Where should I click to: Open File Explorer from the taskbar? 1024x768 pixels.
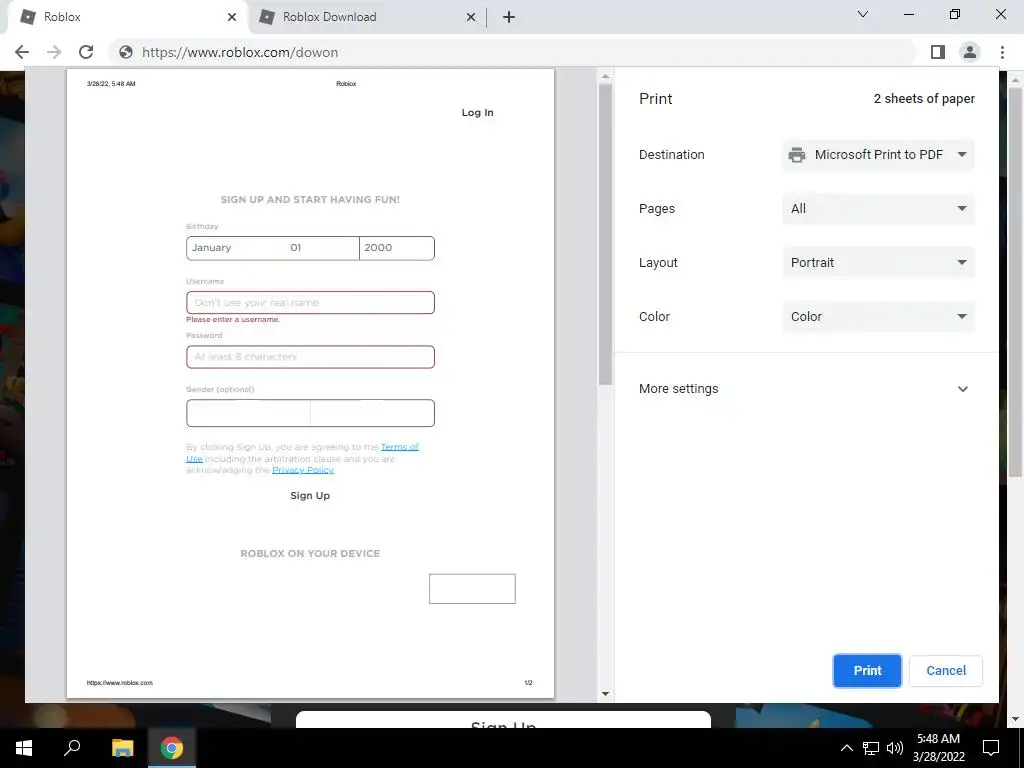pos(122,748)
